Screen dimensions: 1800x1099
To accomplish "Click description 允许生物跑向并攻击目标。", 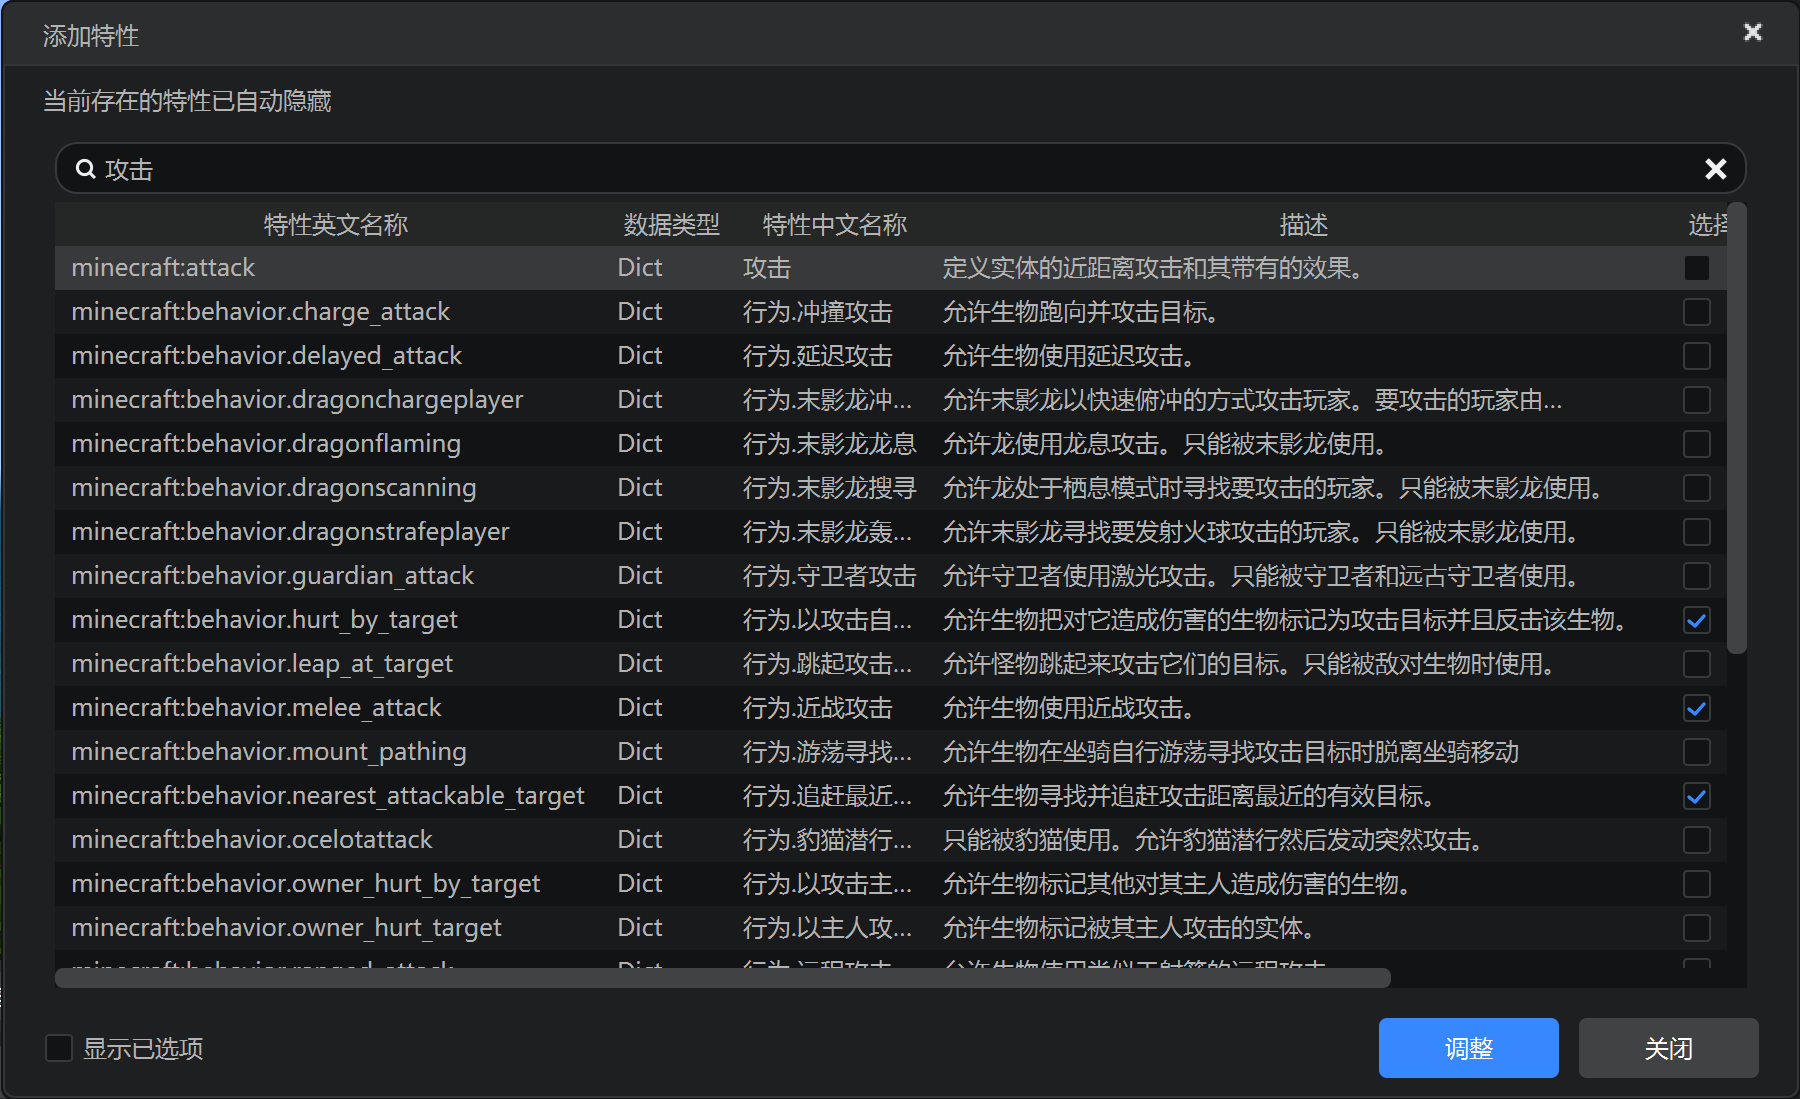I will pos(1080,312).
